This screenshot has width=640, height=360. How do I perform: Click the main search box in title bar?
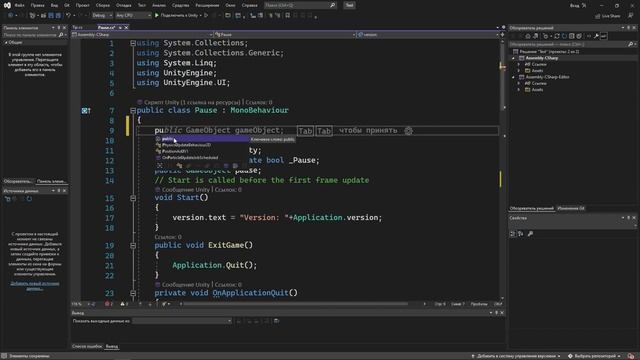pyautogui.click(x=300, y=5)
